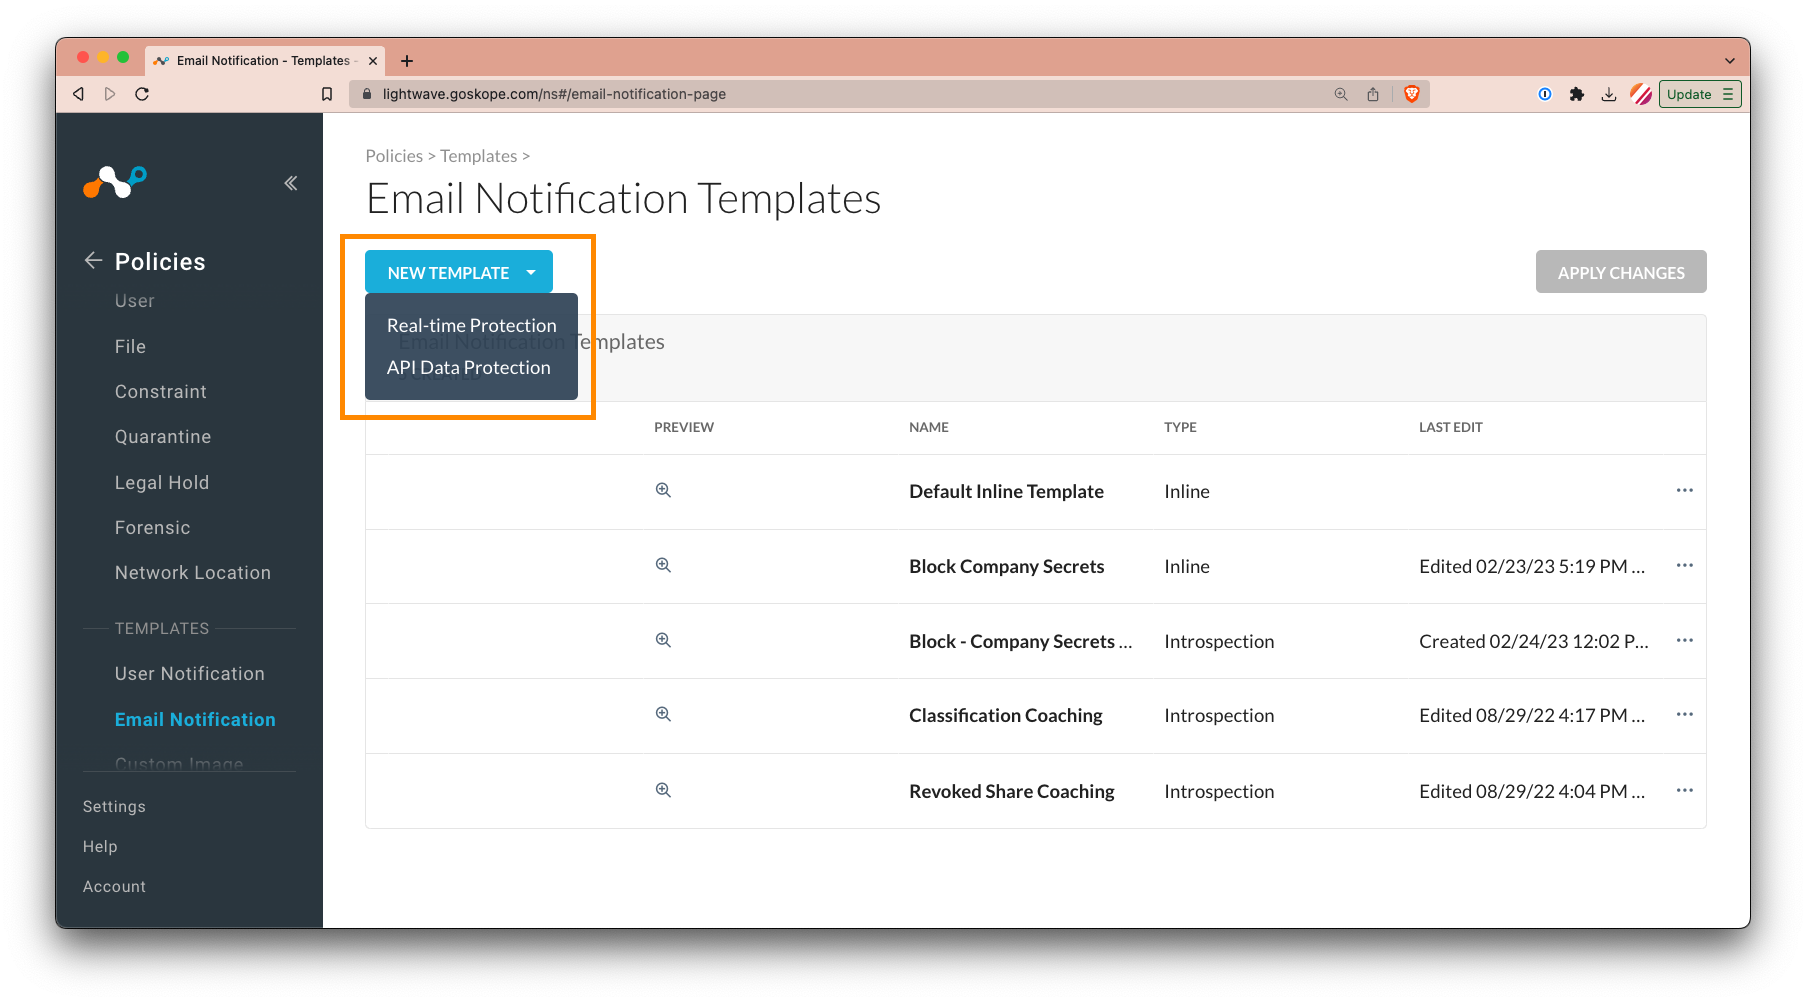Click the Brave shield icon
Viewport: 1806px width, 1002px height.
pos(1411,93)
